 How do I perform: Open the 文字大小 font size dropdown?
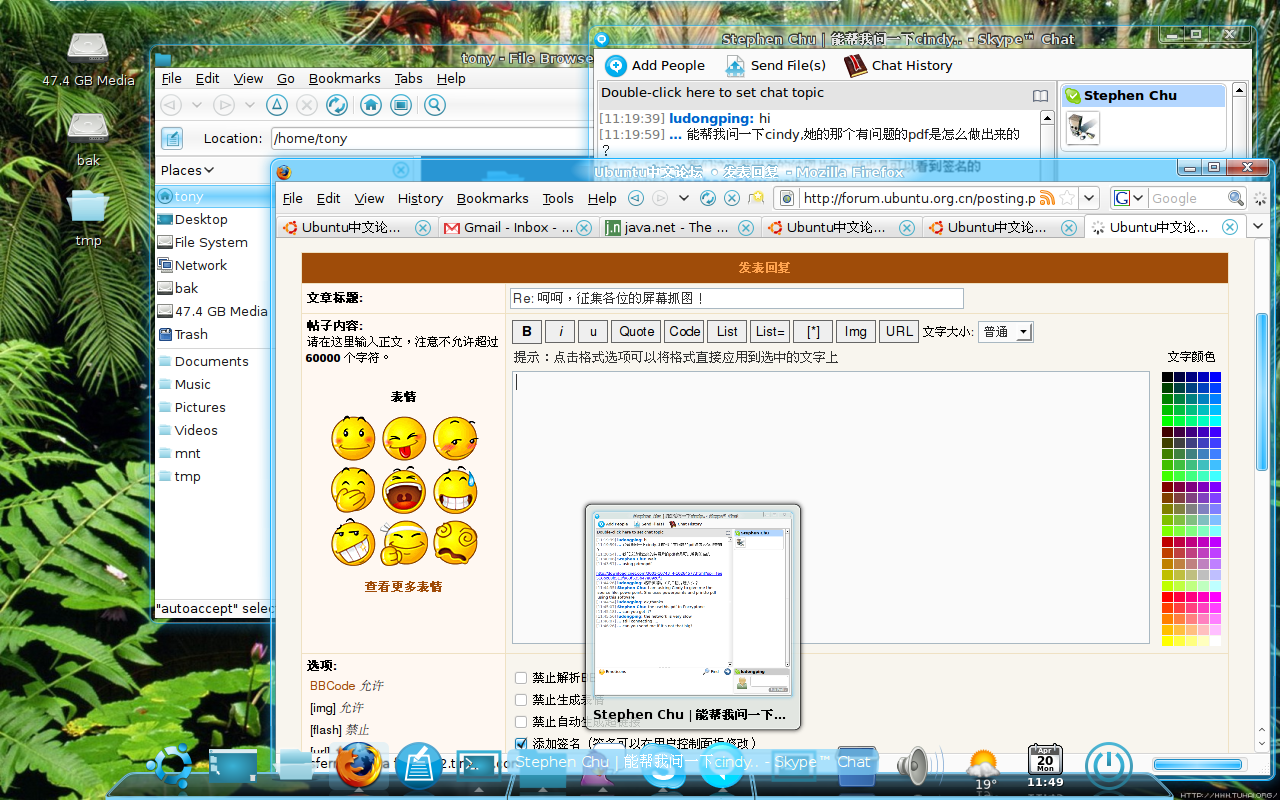pos(1006,332)
